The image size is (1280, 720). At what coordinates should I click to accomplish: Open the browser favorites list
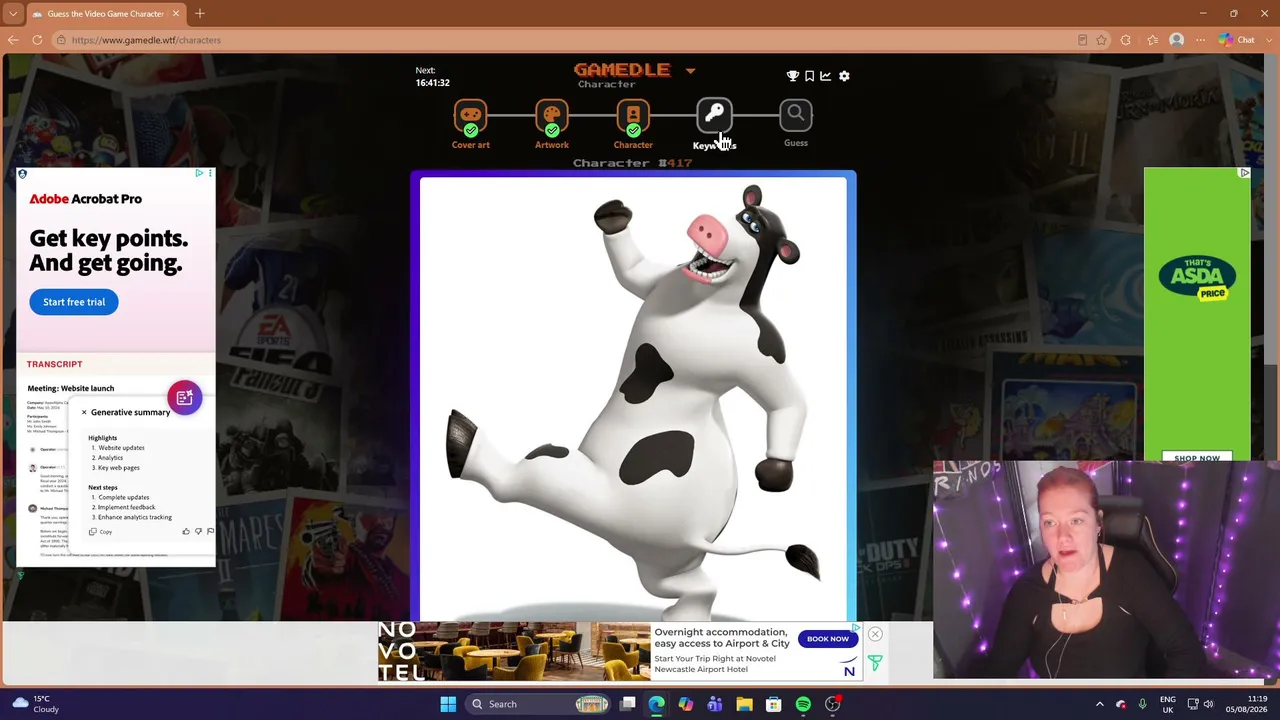1152,40
